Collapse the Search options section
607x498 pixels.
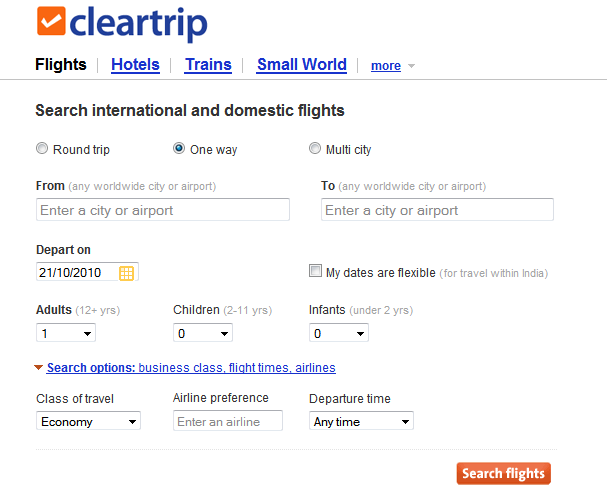point(40,368)
